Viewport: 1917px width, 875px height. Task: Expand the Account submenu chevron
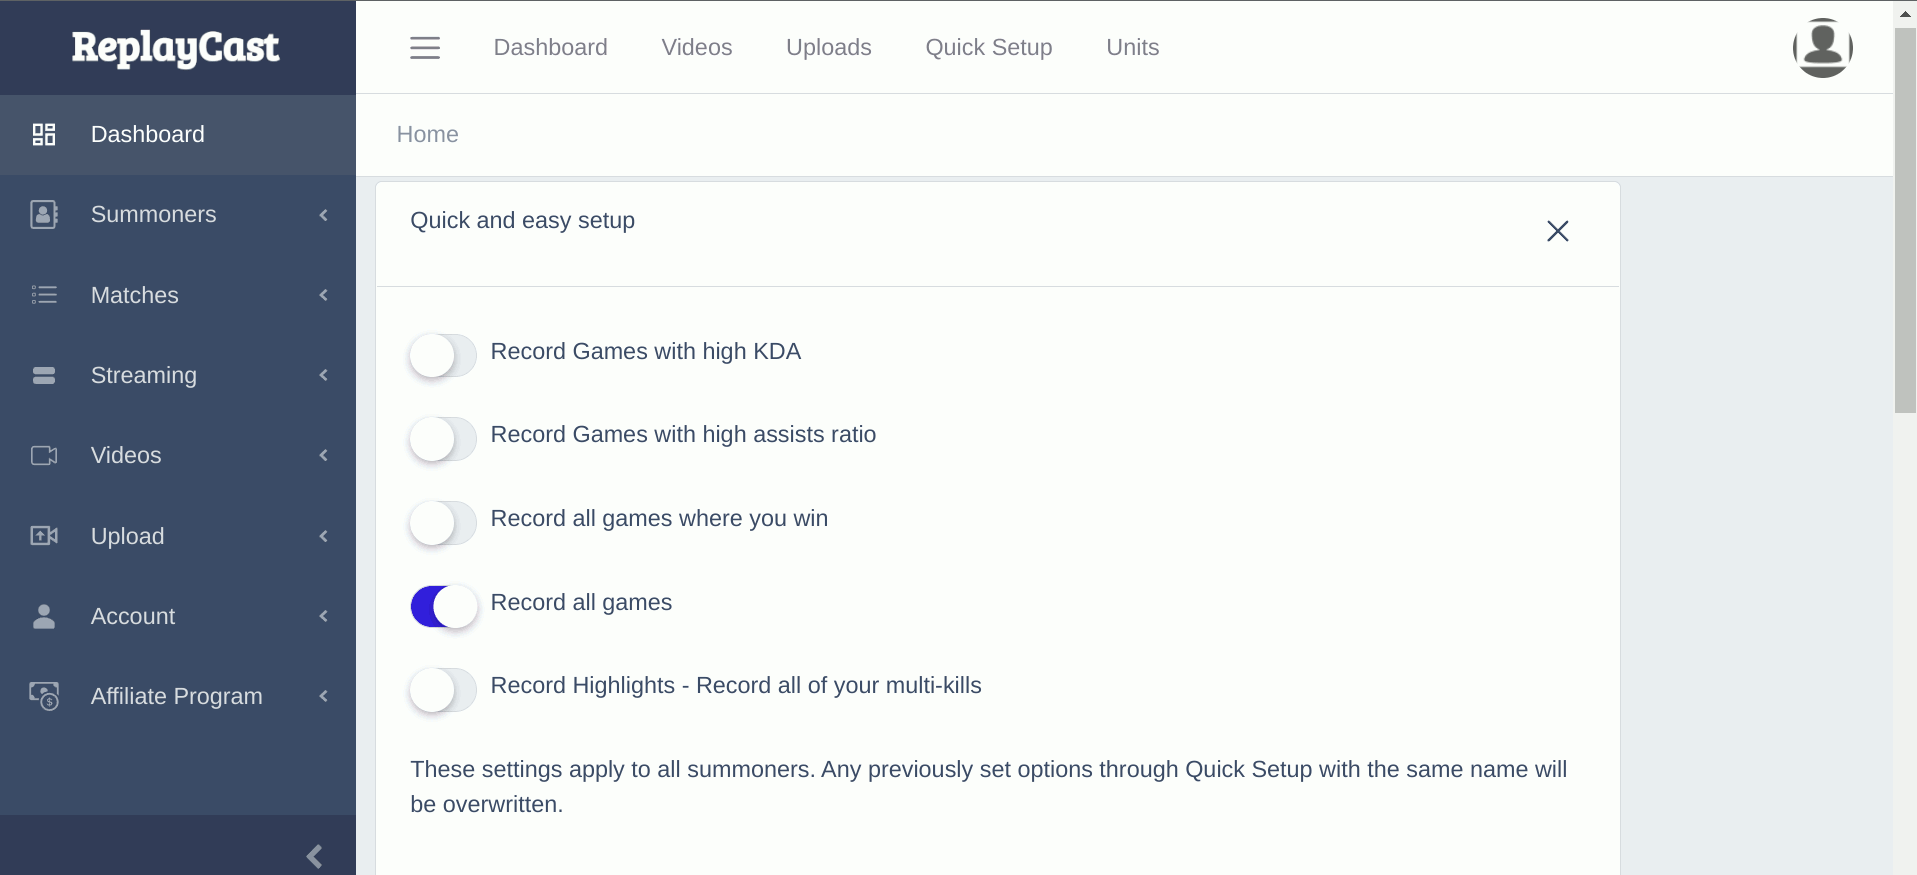tap(324, 616)
